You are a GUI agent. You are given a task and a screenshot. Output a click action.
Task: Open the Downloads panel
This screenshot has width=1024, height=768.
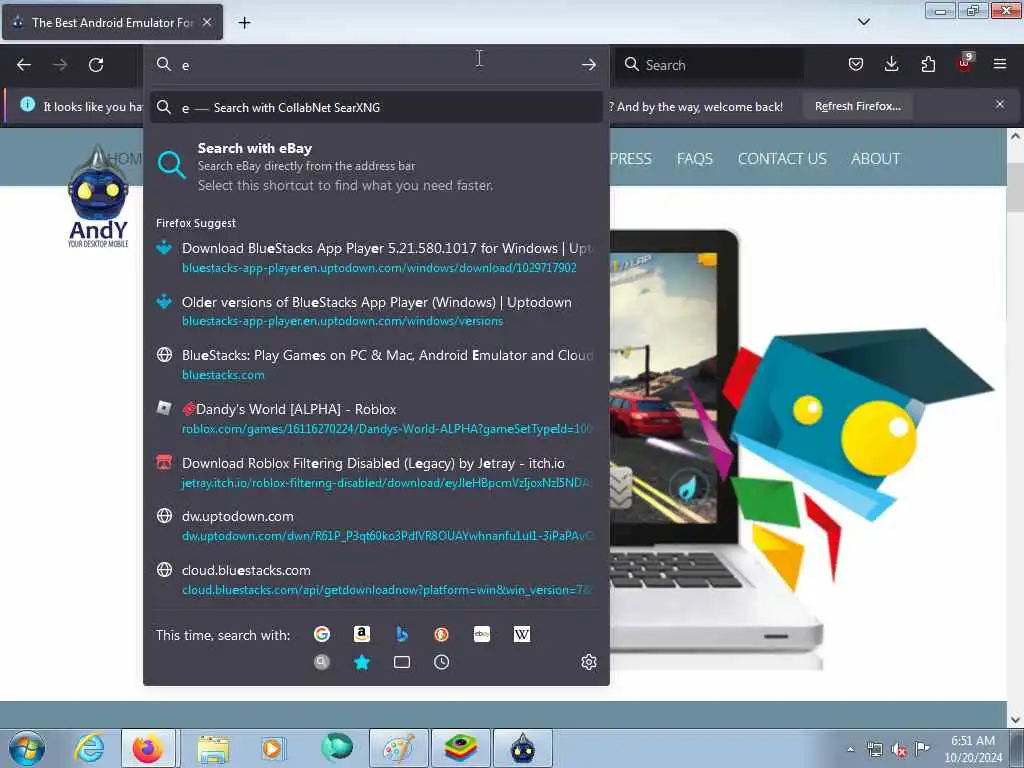891,64
